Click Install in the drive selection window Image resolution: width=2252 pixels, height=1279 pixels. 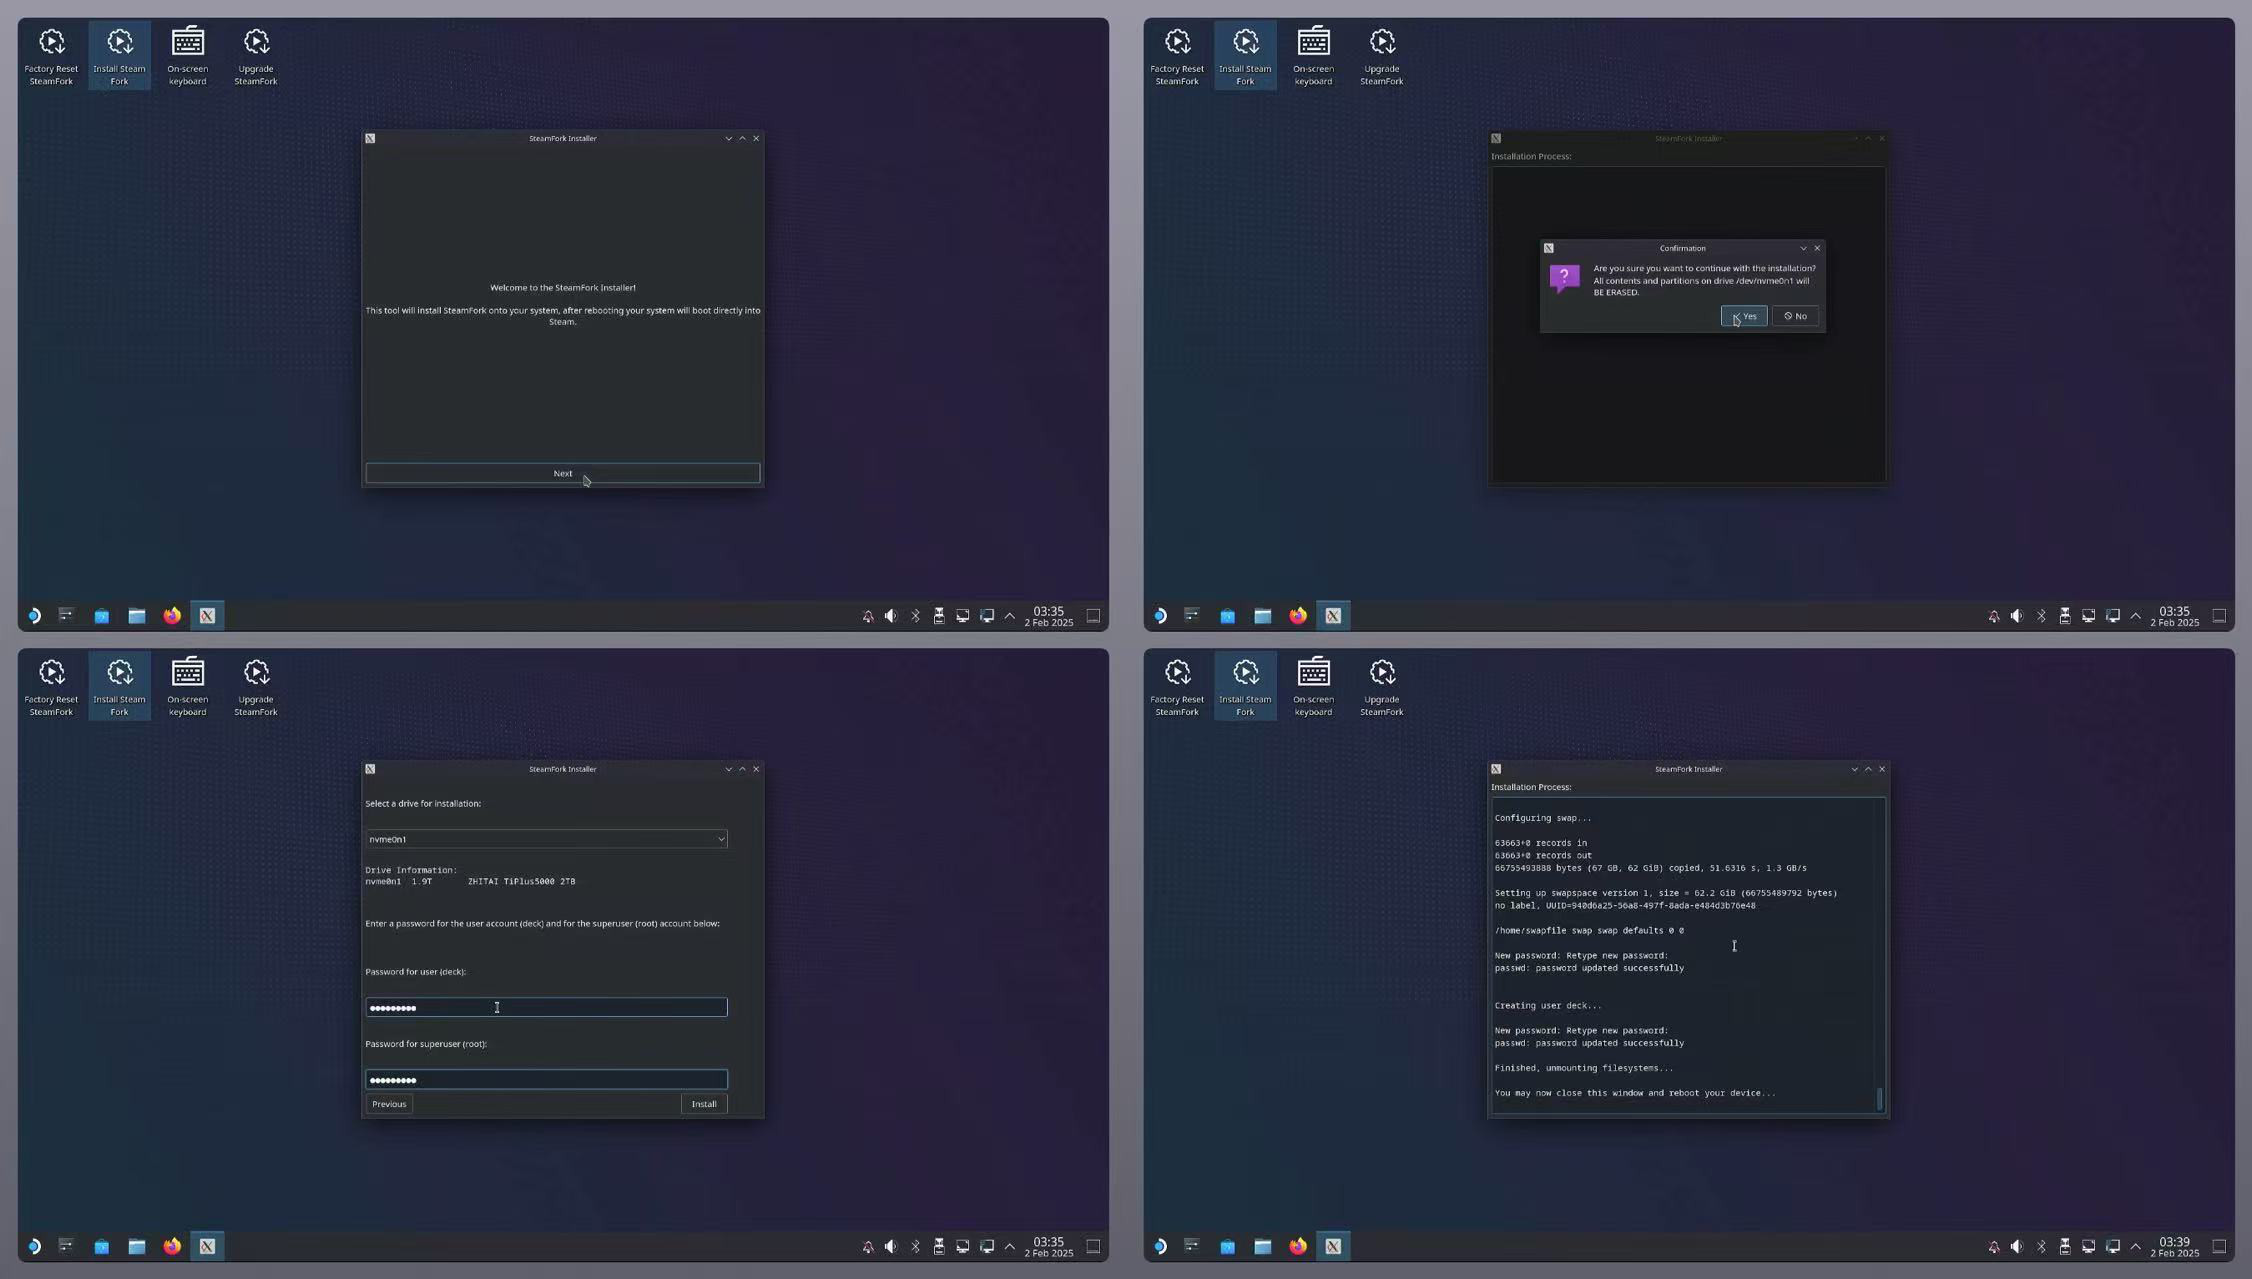tap(704, 1104)
